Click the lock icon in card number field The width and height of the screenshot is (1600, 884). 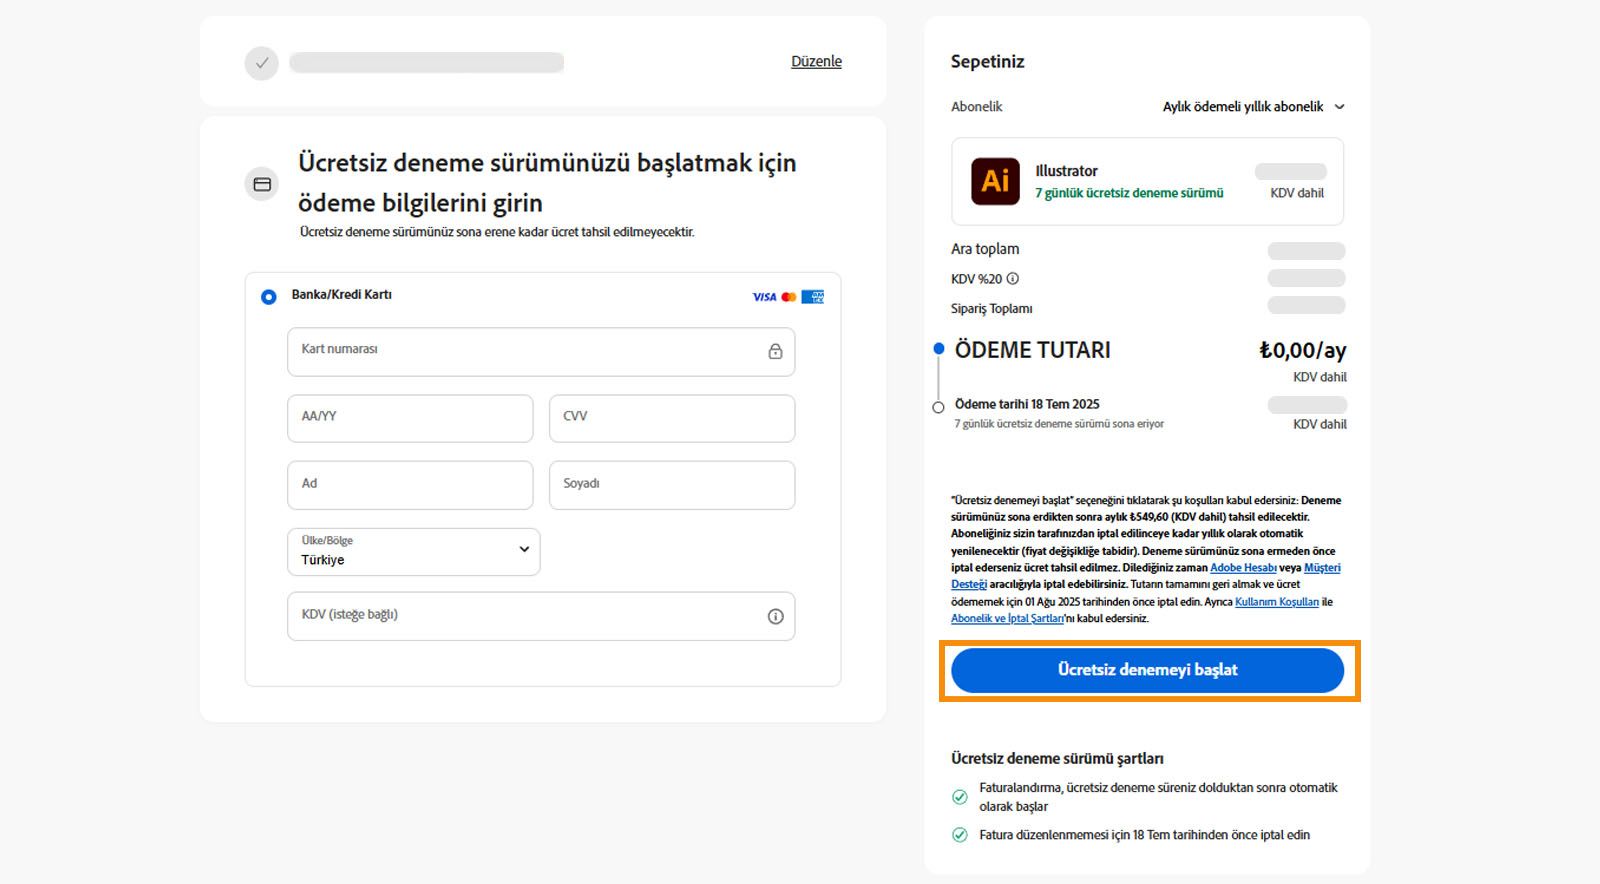[x=775, y=352]
